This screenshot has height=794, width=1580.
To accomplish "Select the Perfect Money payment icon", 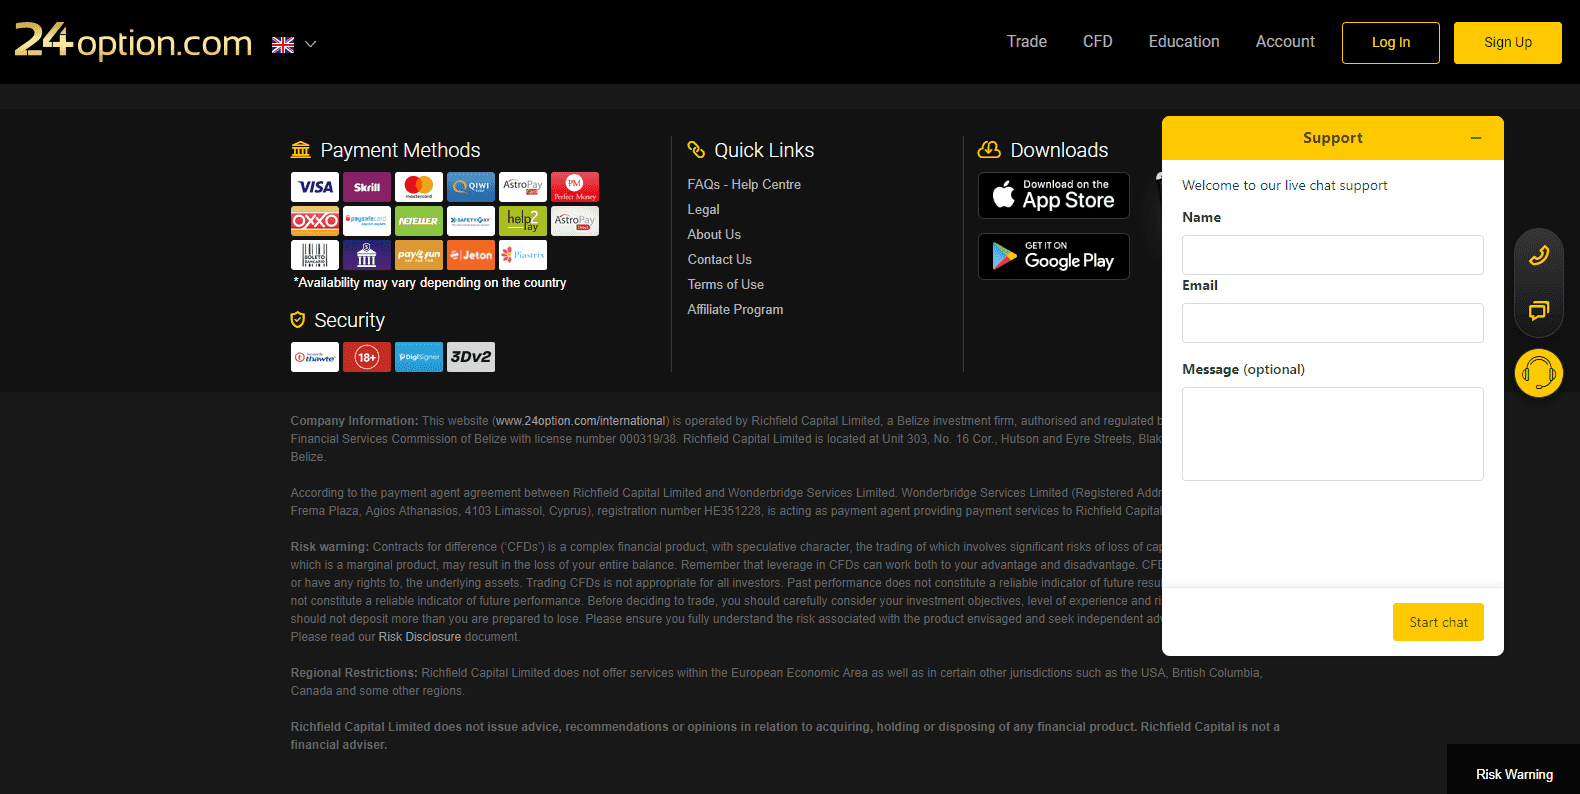I will coord(575,187).
